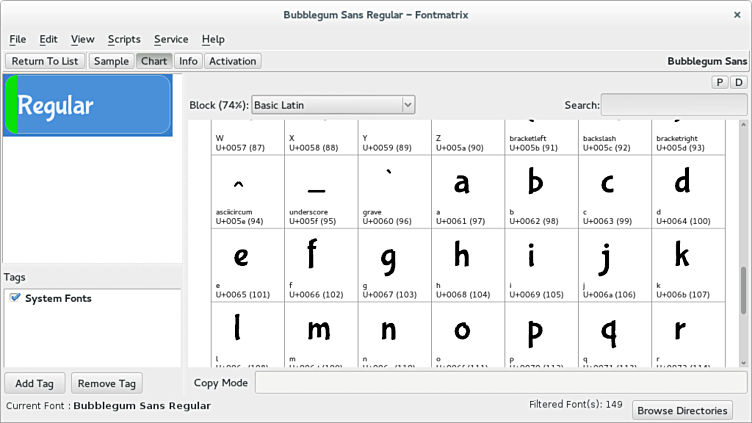The image size is (752, 423).
Task: Click Browse Directories button
Action: tap(683, 410)
